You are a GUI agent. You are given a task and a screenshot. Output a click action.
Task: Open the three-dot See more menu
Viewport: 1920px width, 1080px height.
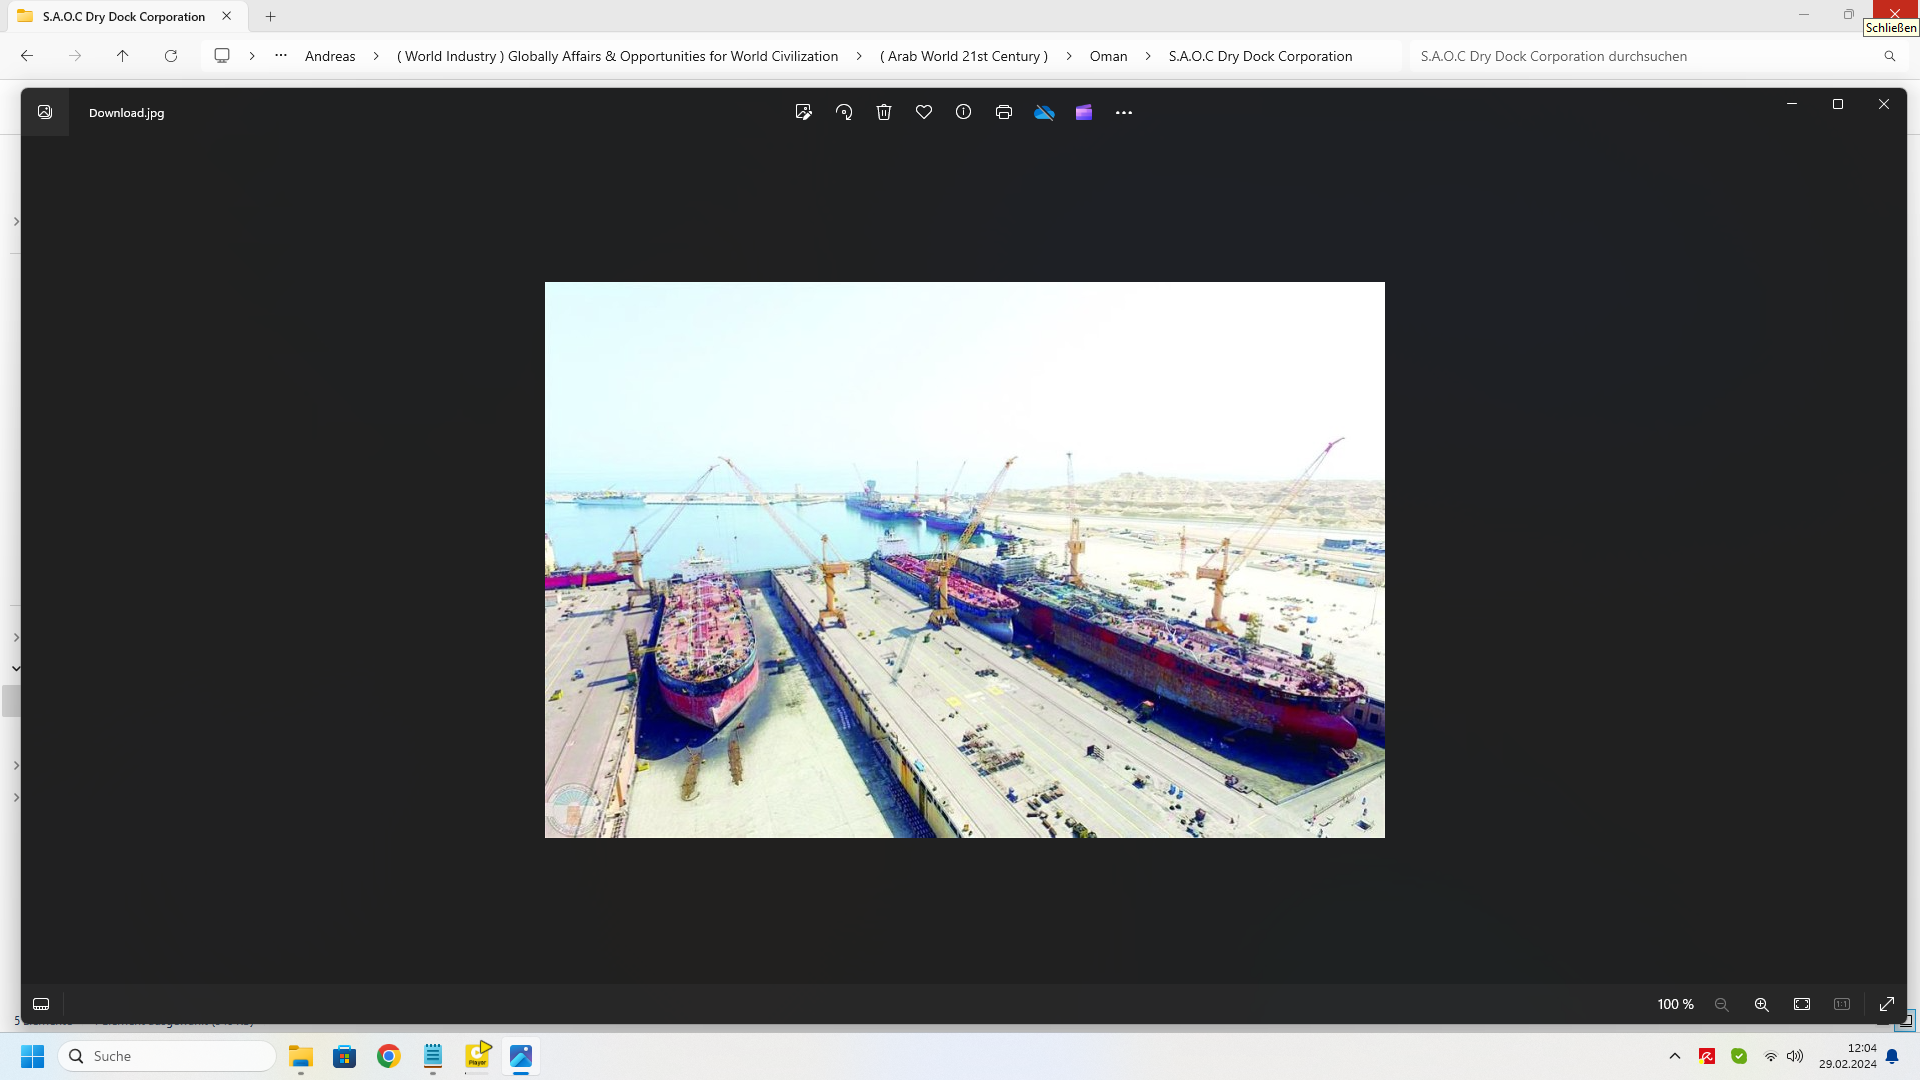[1124, 112]
